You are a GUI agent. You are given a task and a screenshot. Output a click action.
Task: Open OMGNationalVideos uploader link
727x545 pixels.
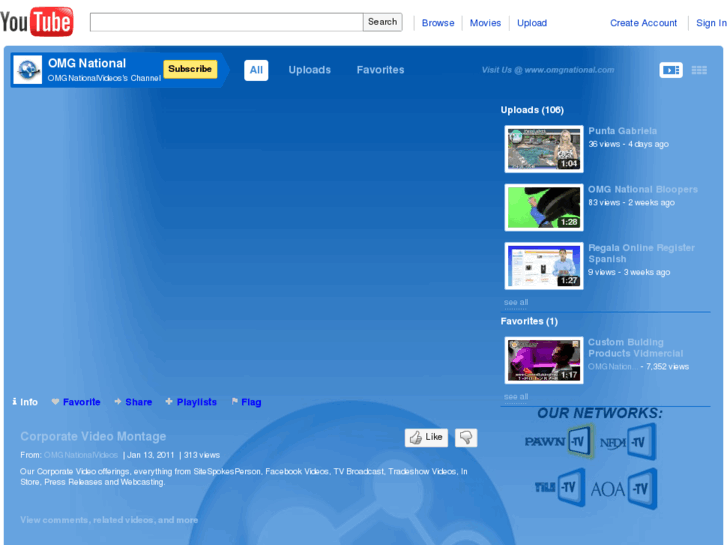[x=81, y=455]
